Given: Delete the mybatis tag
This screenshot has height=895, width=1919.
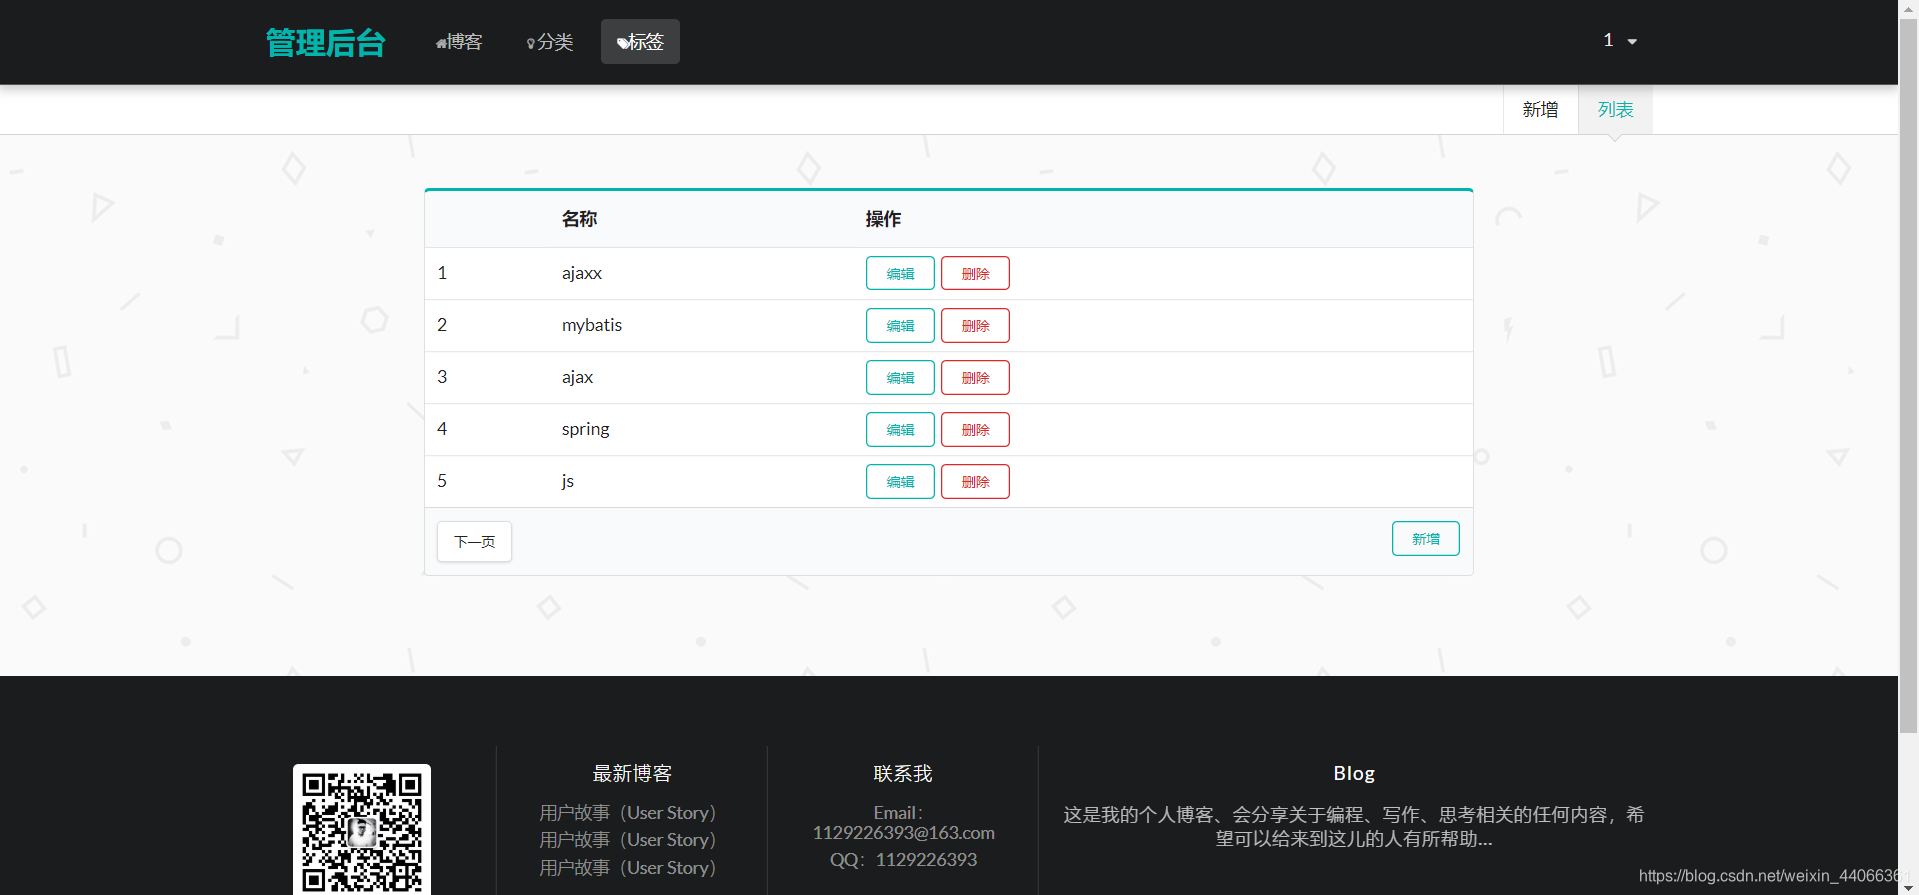Looking at the screenshot, I should pos(975,325).
